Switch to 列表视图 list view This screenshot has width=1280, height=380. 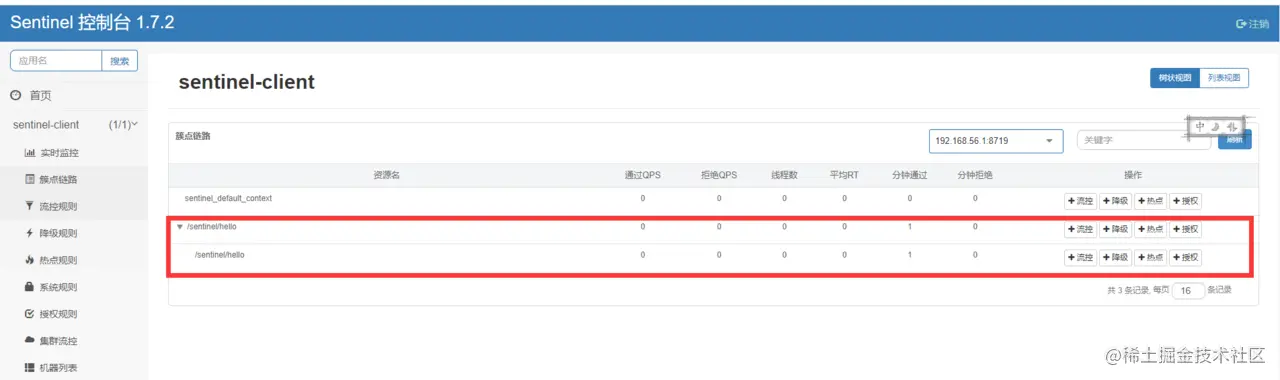(1224, 78)
